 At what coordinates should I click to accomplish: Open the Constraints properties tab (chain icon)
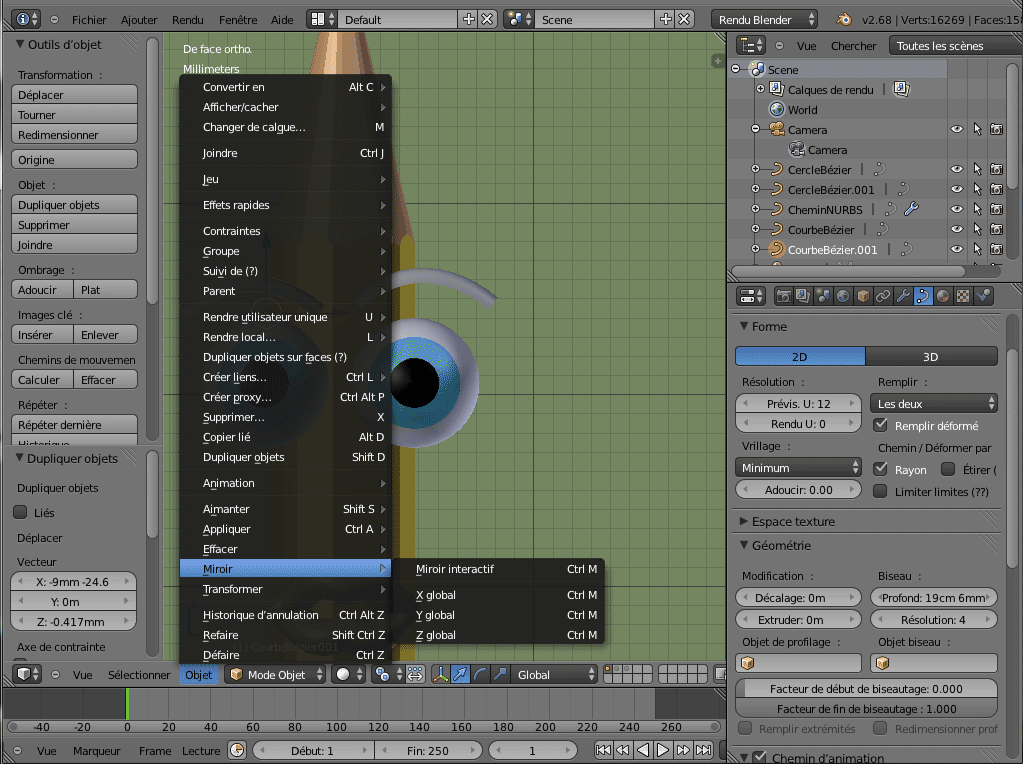[x=883, y=296]
